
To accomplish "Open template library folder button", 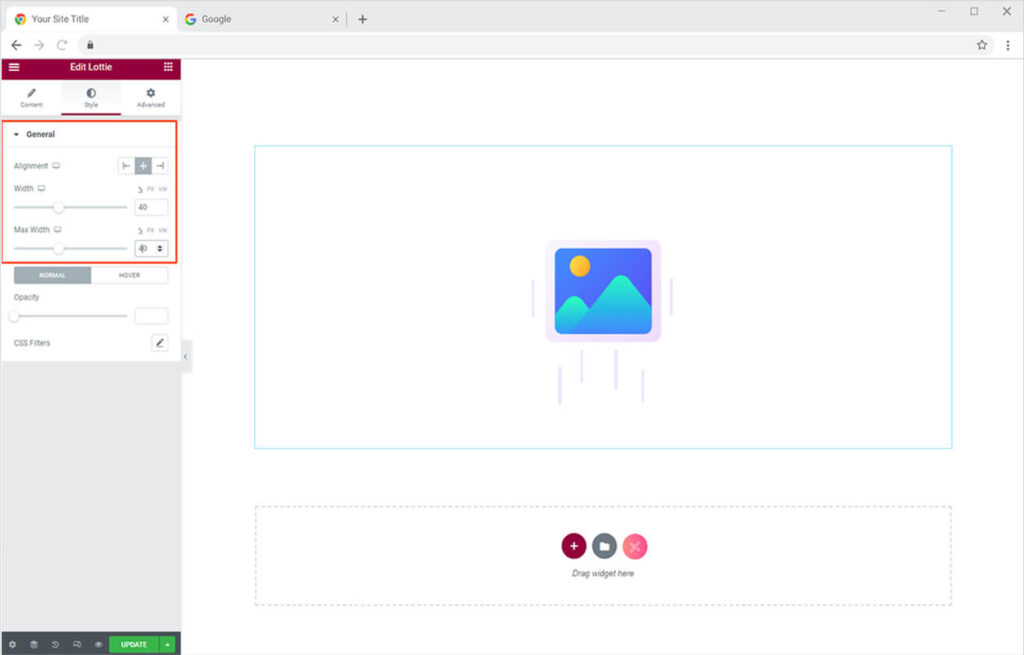I will click(x=604, y=546).
